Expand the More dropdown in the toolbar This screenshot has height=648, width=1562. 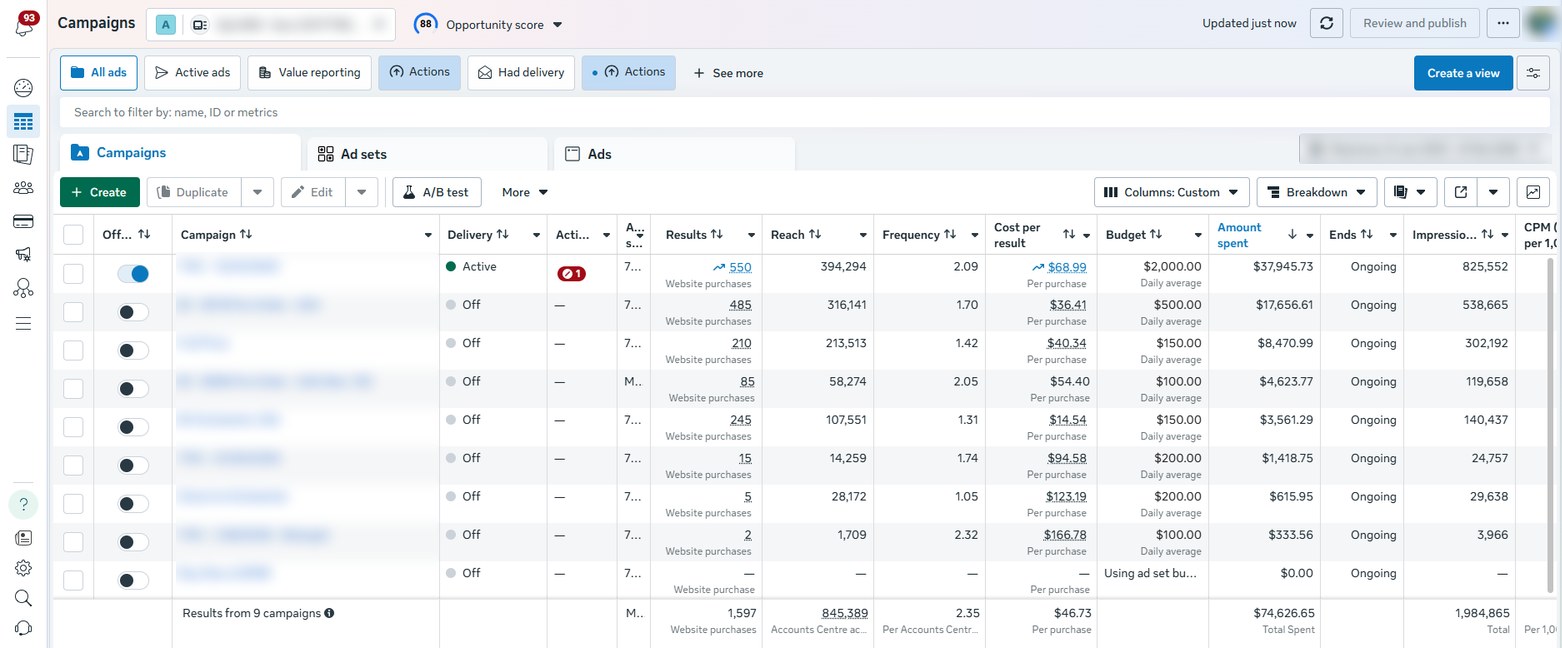tap(525, 192)
